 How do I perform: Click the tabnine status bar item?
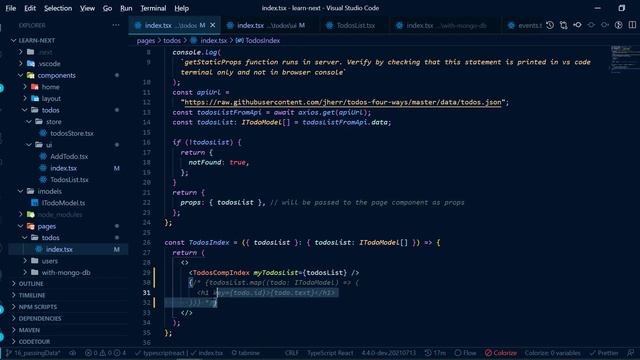pyautogui.click(x=245, y=353)
